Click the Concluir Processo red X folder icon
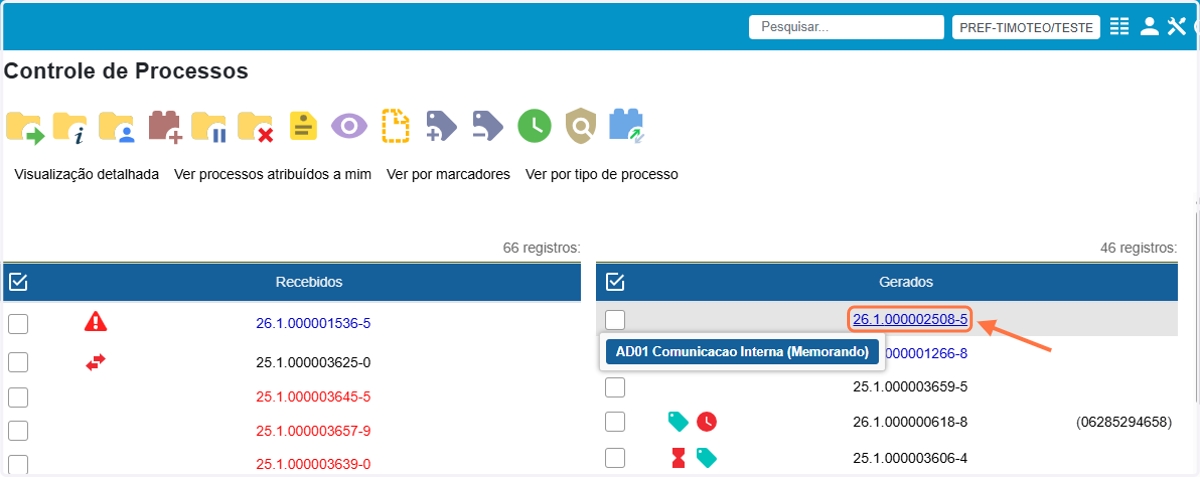Image resolution: width=1200 pixels, height=477 pixels. pos(256,127)
